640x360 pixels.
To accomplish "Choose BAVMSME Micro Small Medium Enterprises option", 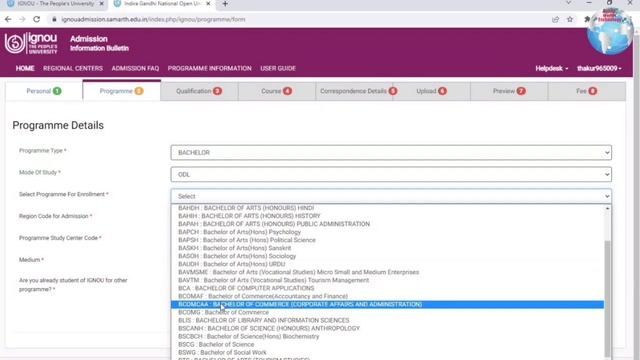I will coord(387,272).
